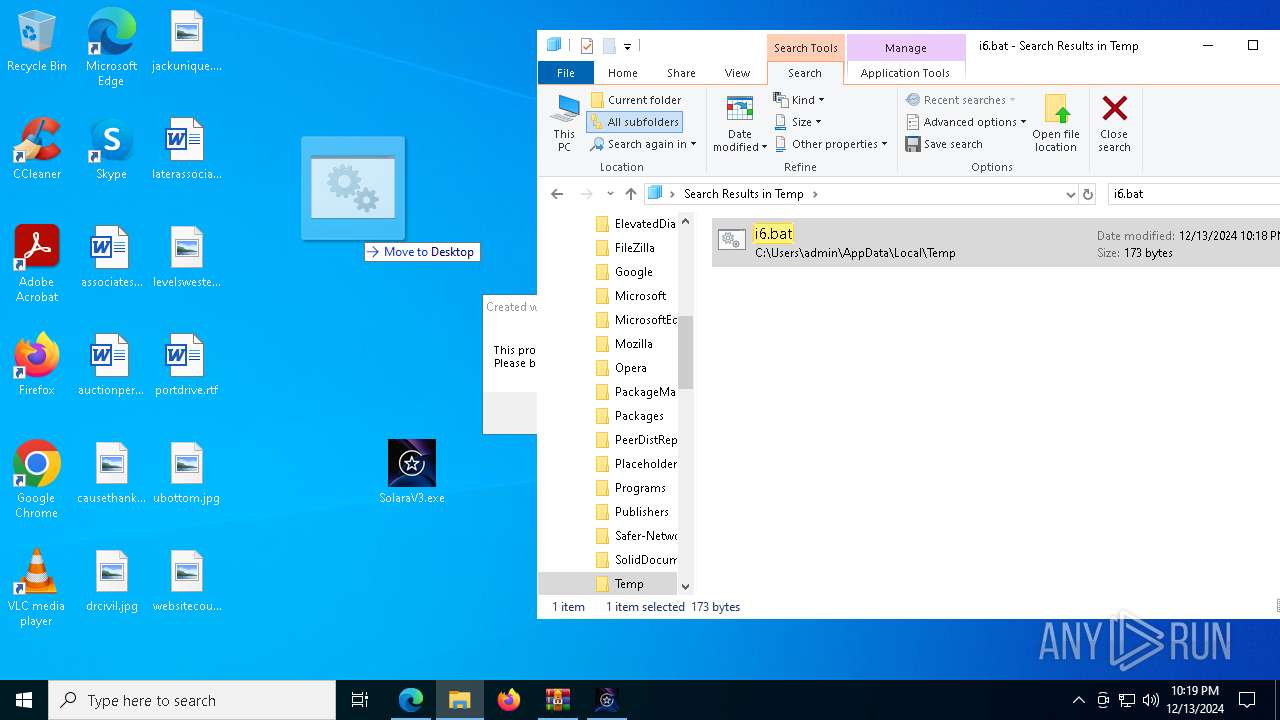
Task: Select ubottom.jpg file on desktop
Action: (187, 474)
